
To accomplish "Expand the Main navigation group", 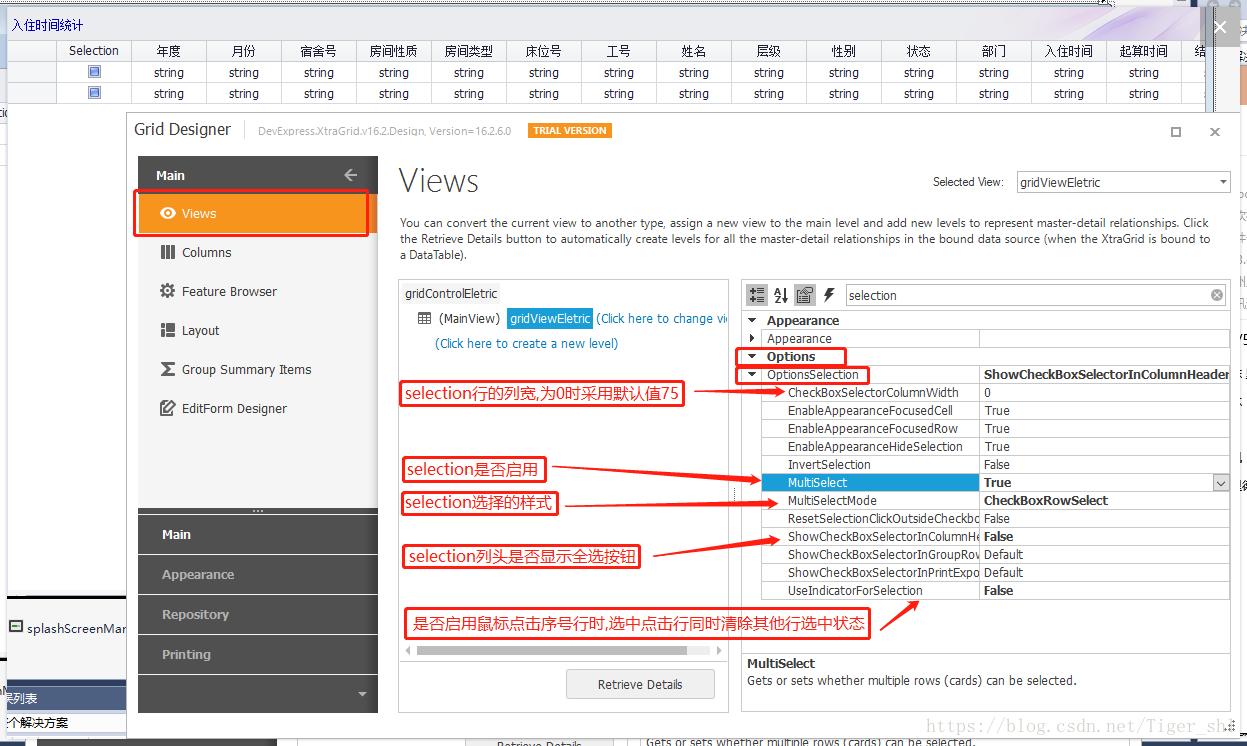I will (x=258, y=534).
